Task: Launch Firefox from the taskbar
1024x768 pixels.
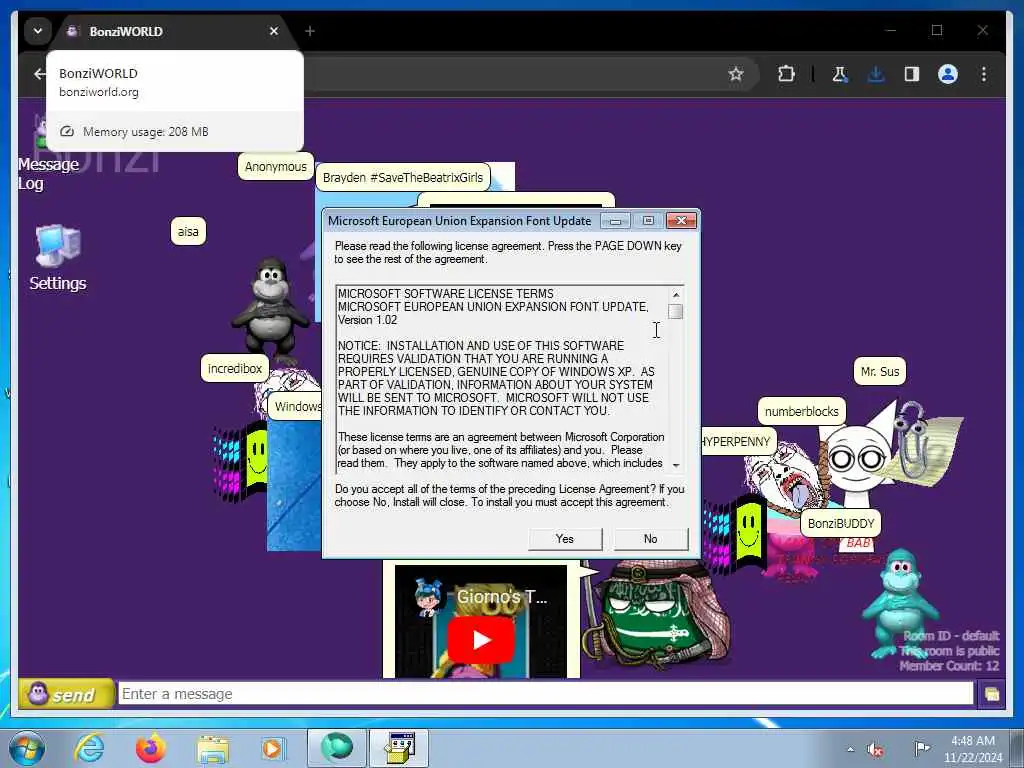Action: (150, 748)
